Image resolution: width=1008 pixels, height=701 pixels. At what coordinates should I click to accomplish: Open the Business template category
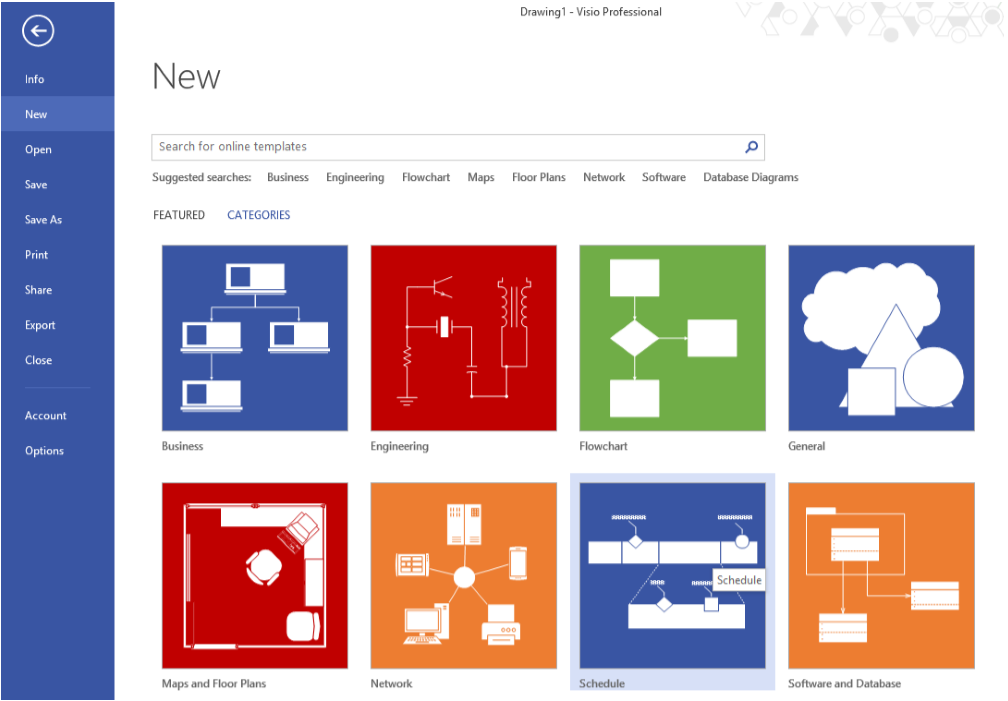tap(254, 338)
